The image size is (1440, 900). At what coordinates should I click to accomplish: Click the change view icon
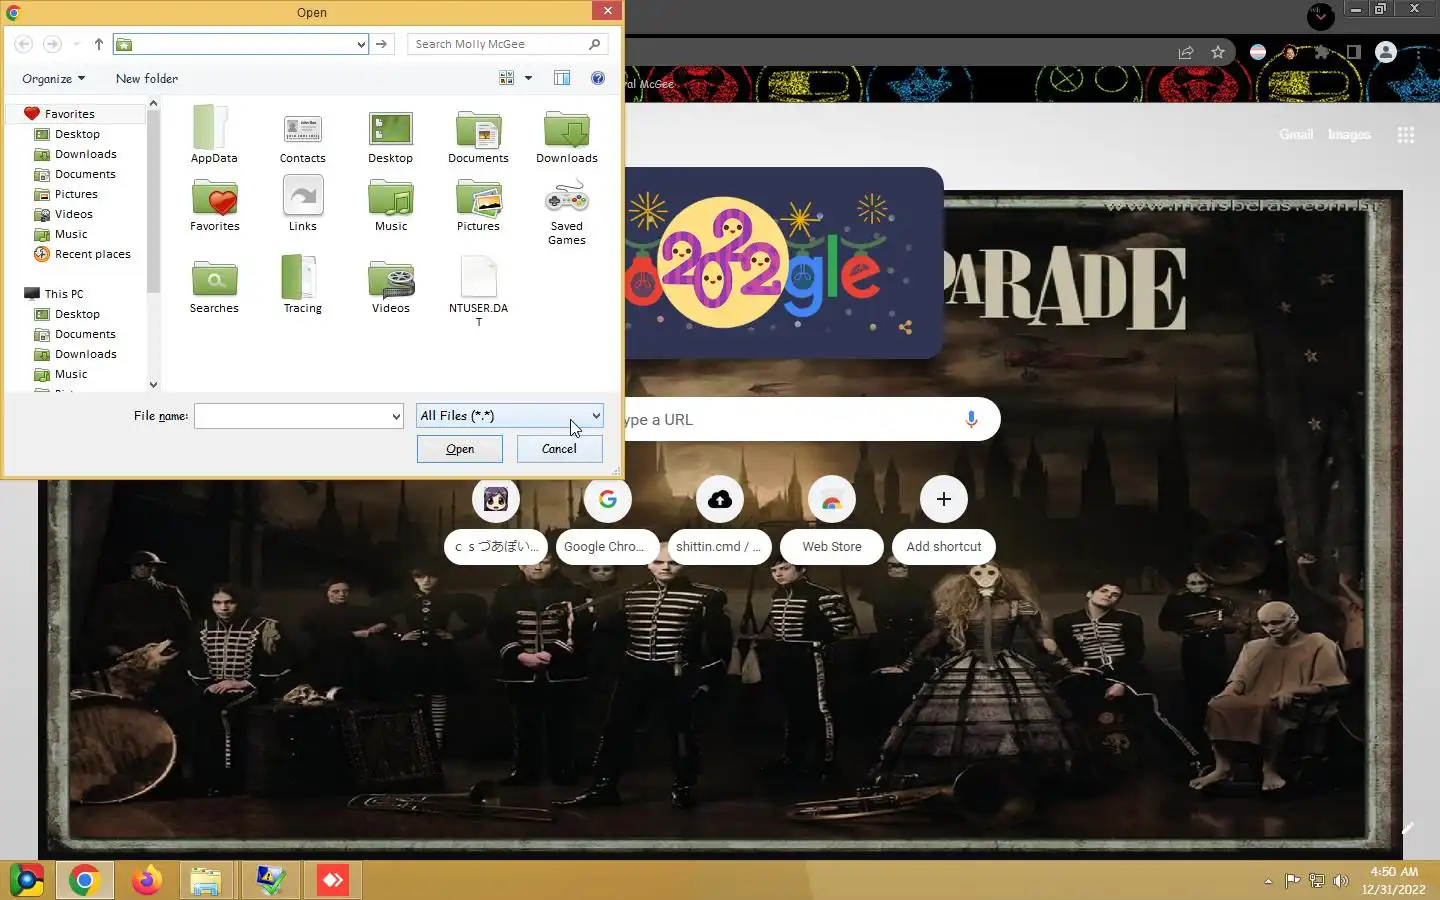pos(507,78)
